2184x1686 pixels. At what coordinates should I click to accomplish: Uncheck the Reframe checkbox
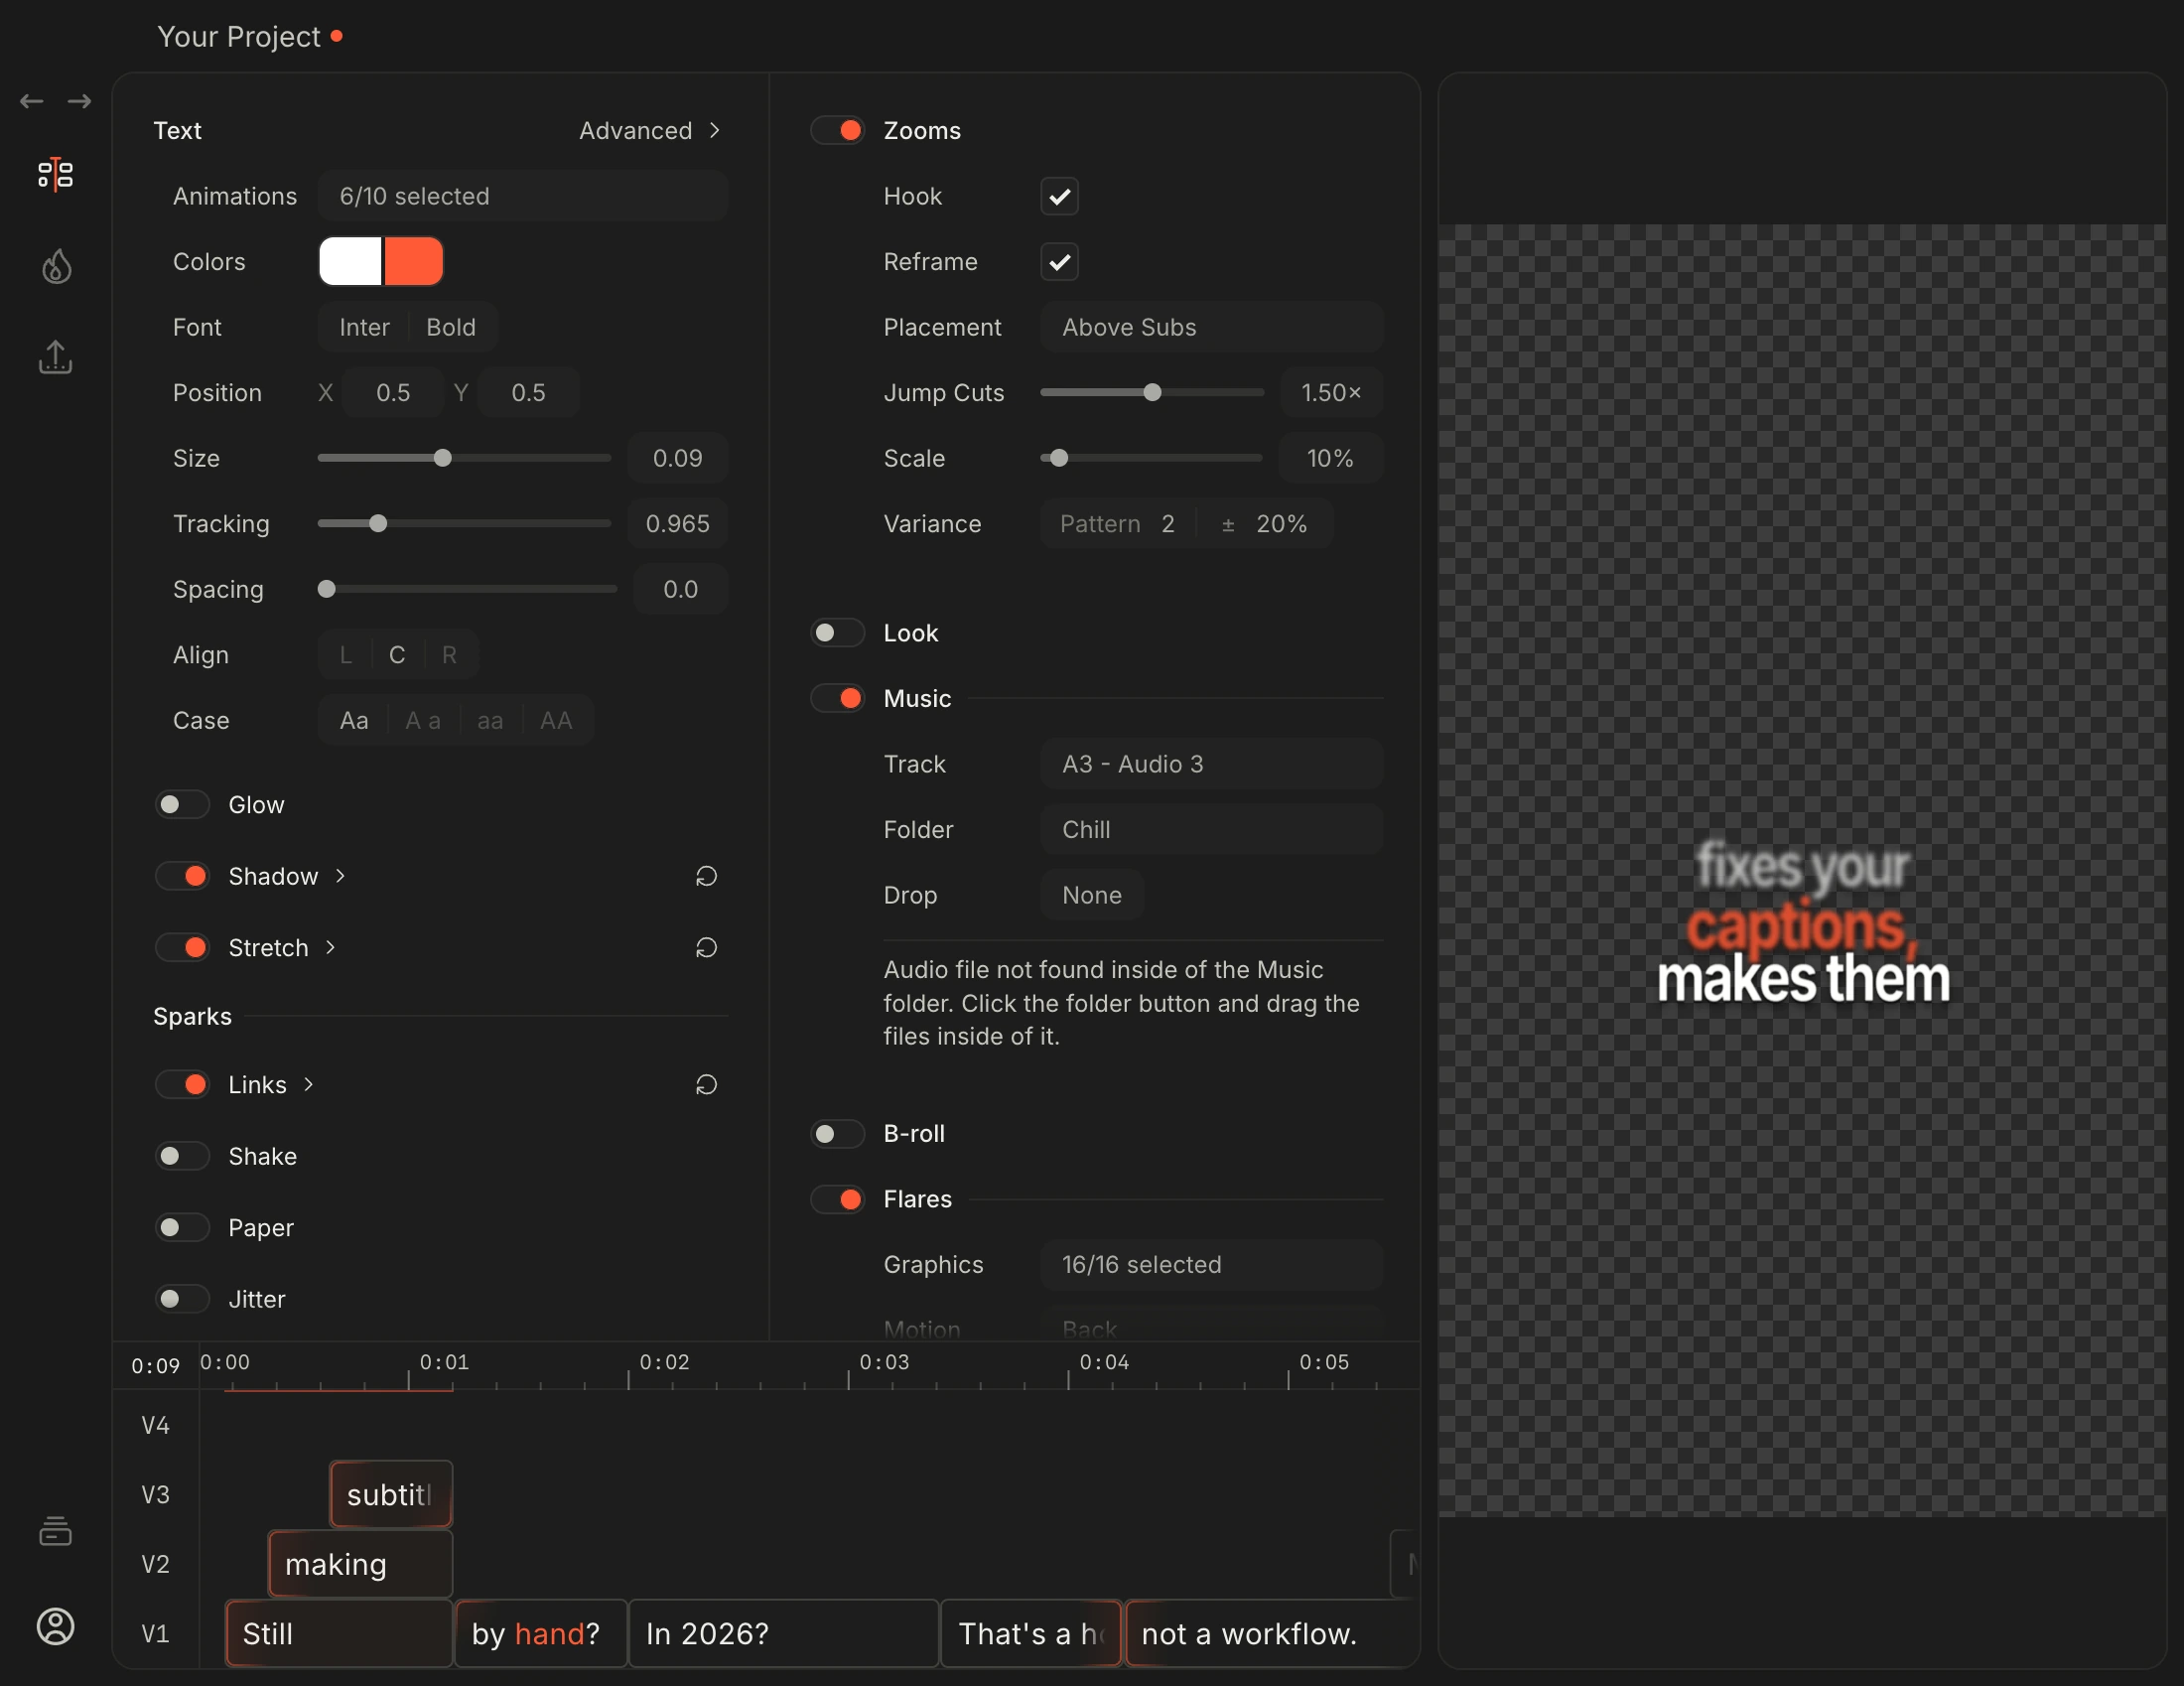pyautogui.click(x=1060, y=262)
